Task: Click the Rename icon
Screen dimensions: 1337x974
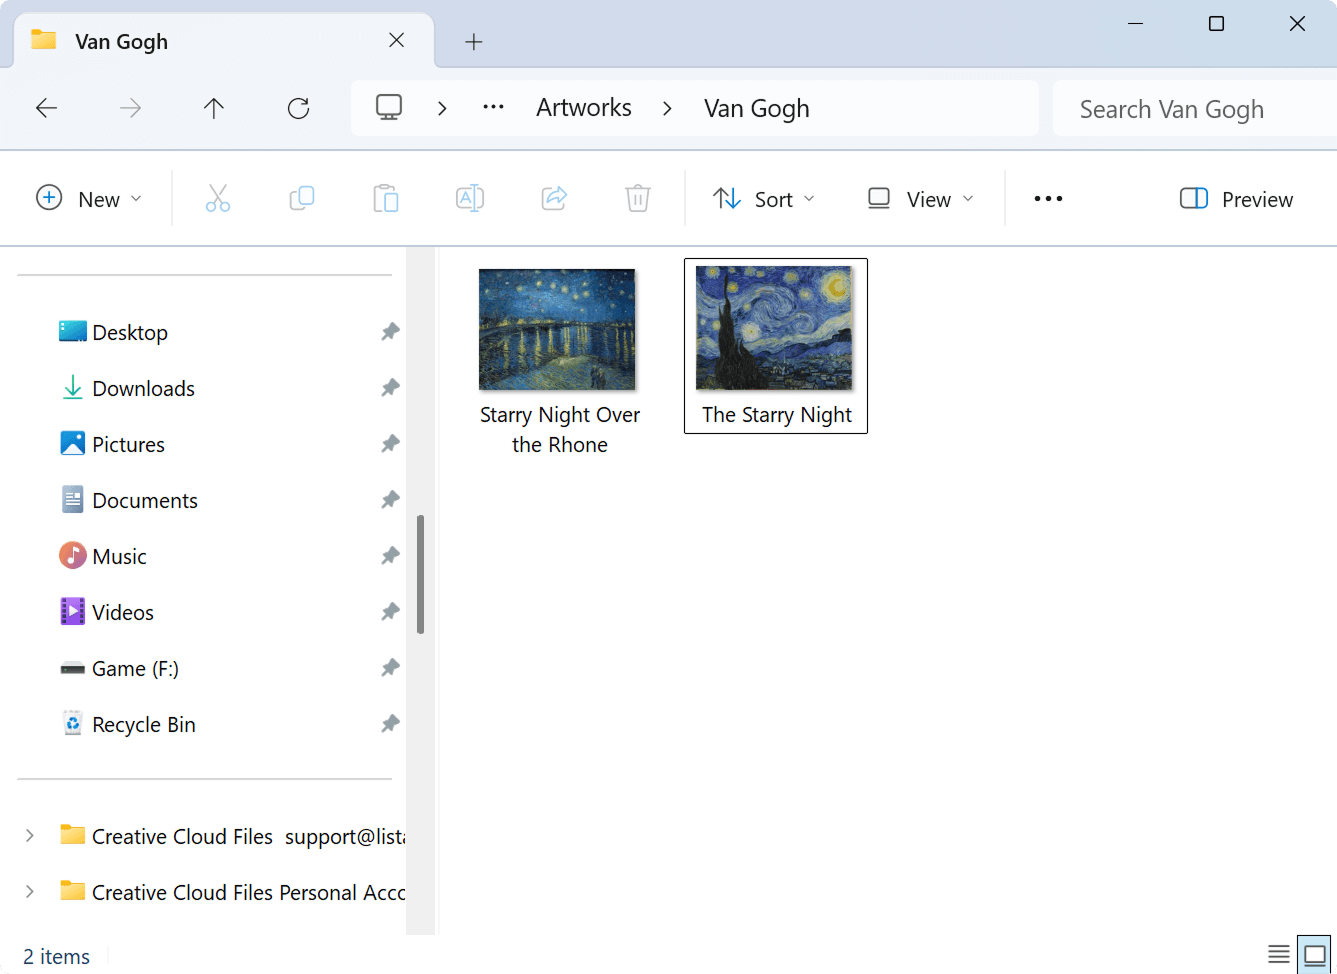Action: [x=470, y=198]
